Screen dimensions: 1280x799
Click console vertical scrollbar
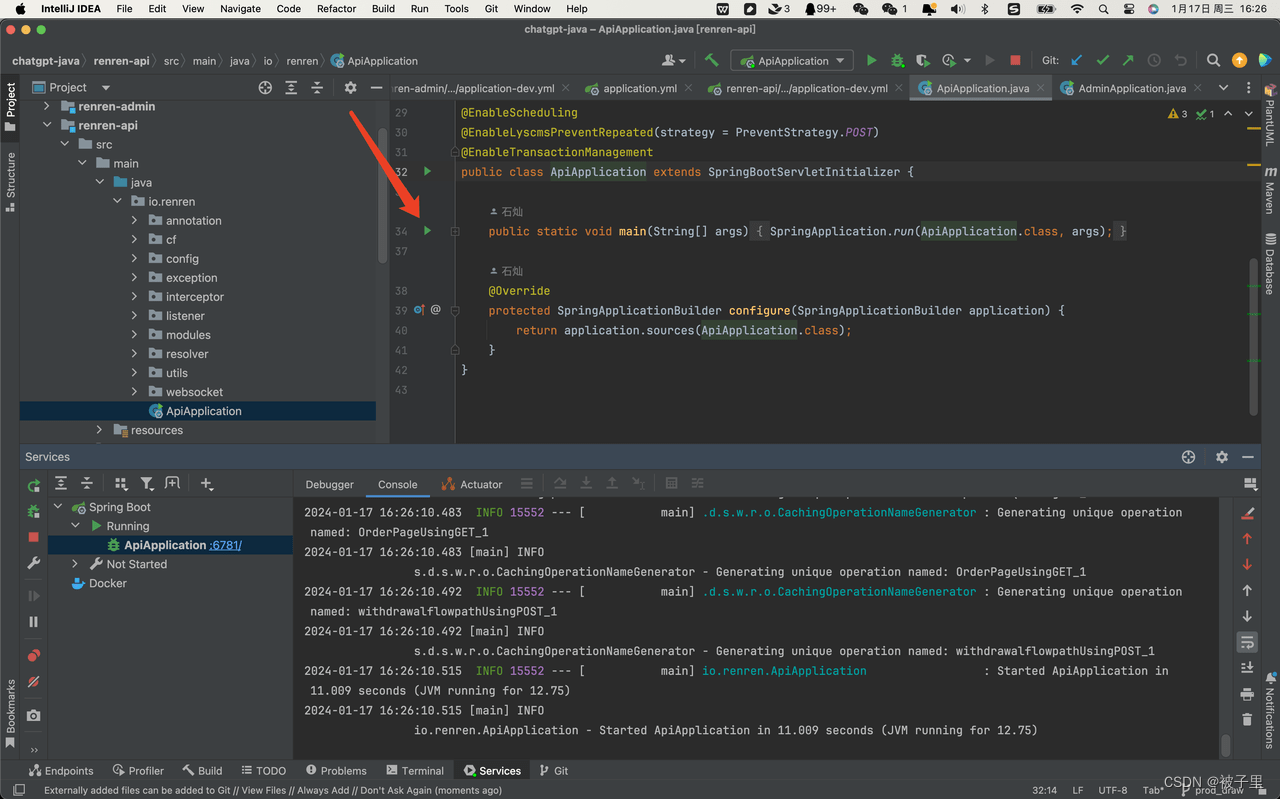(1226, 746)
